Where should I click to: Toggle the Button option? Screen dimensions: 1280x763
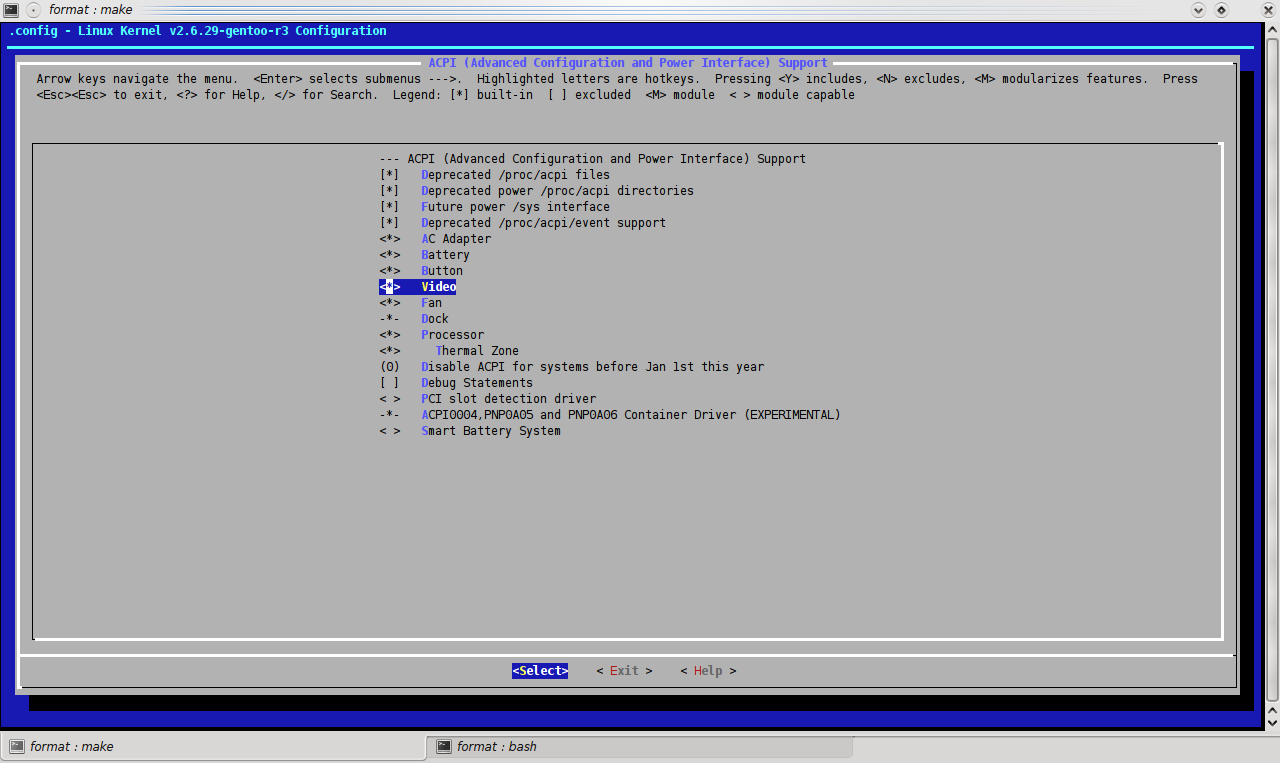tap(421, 271)
